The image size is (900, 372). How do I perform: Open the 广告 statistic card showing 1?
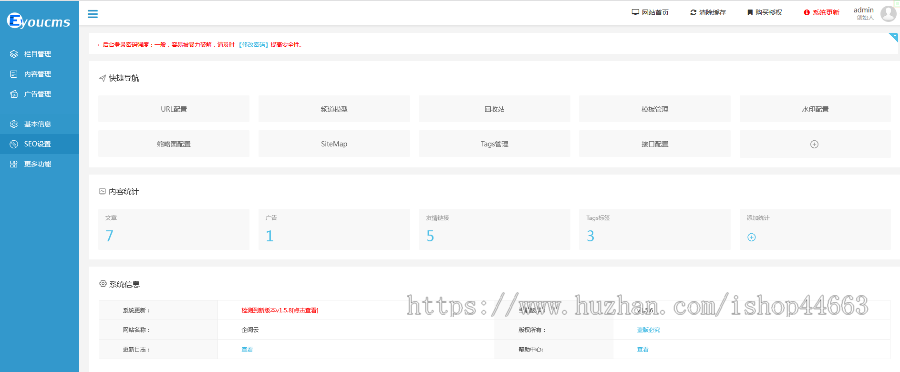point(334,229)
